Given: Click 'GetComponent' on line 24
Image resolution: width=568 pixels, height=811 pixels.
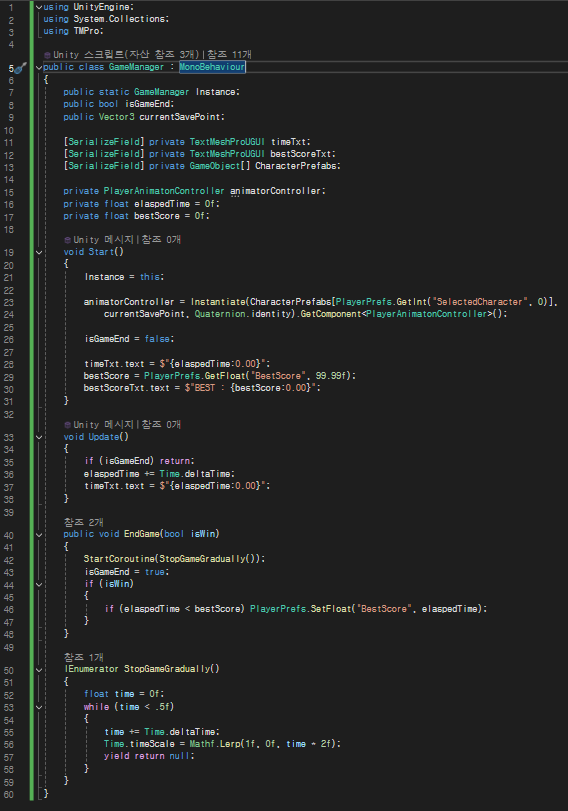Looking at the screenshot, I should tap(331, 314).
